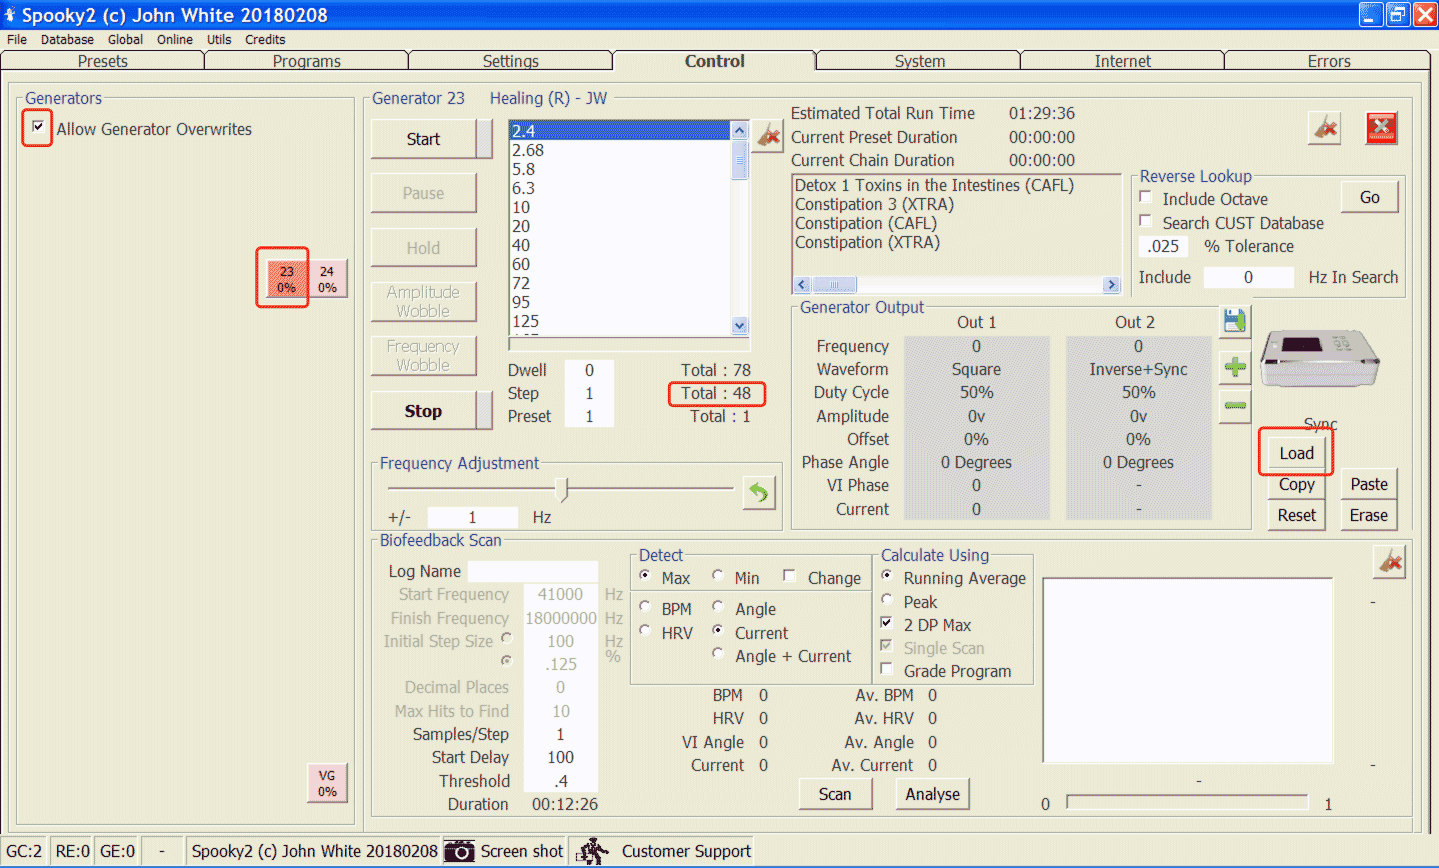Switch to the Presets tab
The width and height of the screenshot is (1439, 868).
point(103,61)
